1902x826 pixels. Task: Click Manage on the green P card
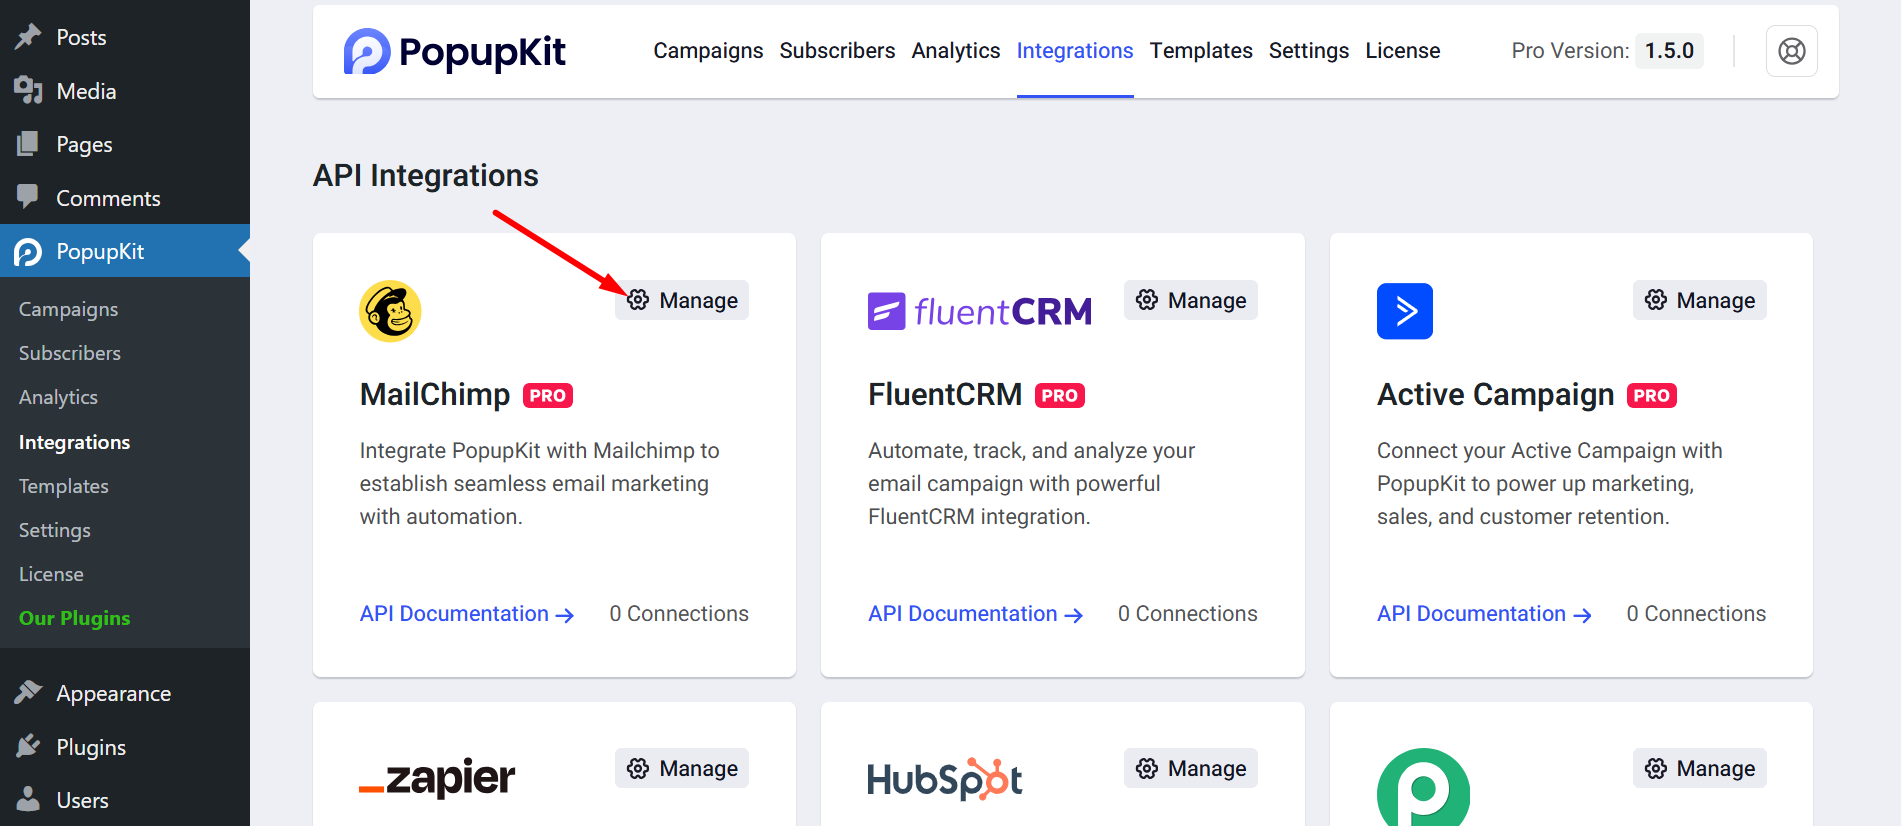coord(1700,768)
